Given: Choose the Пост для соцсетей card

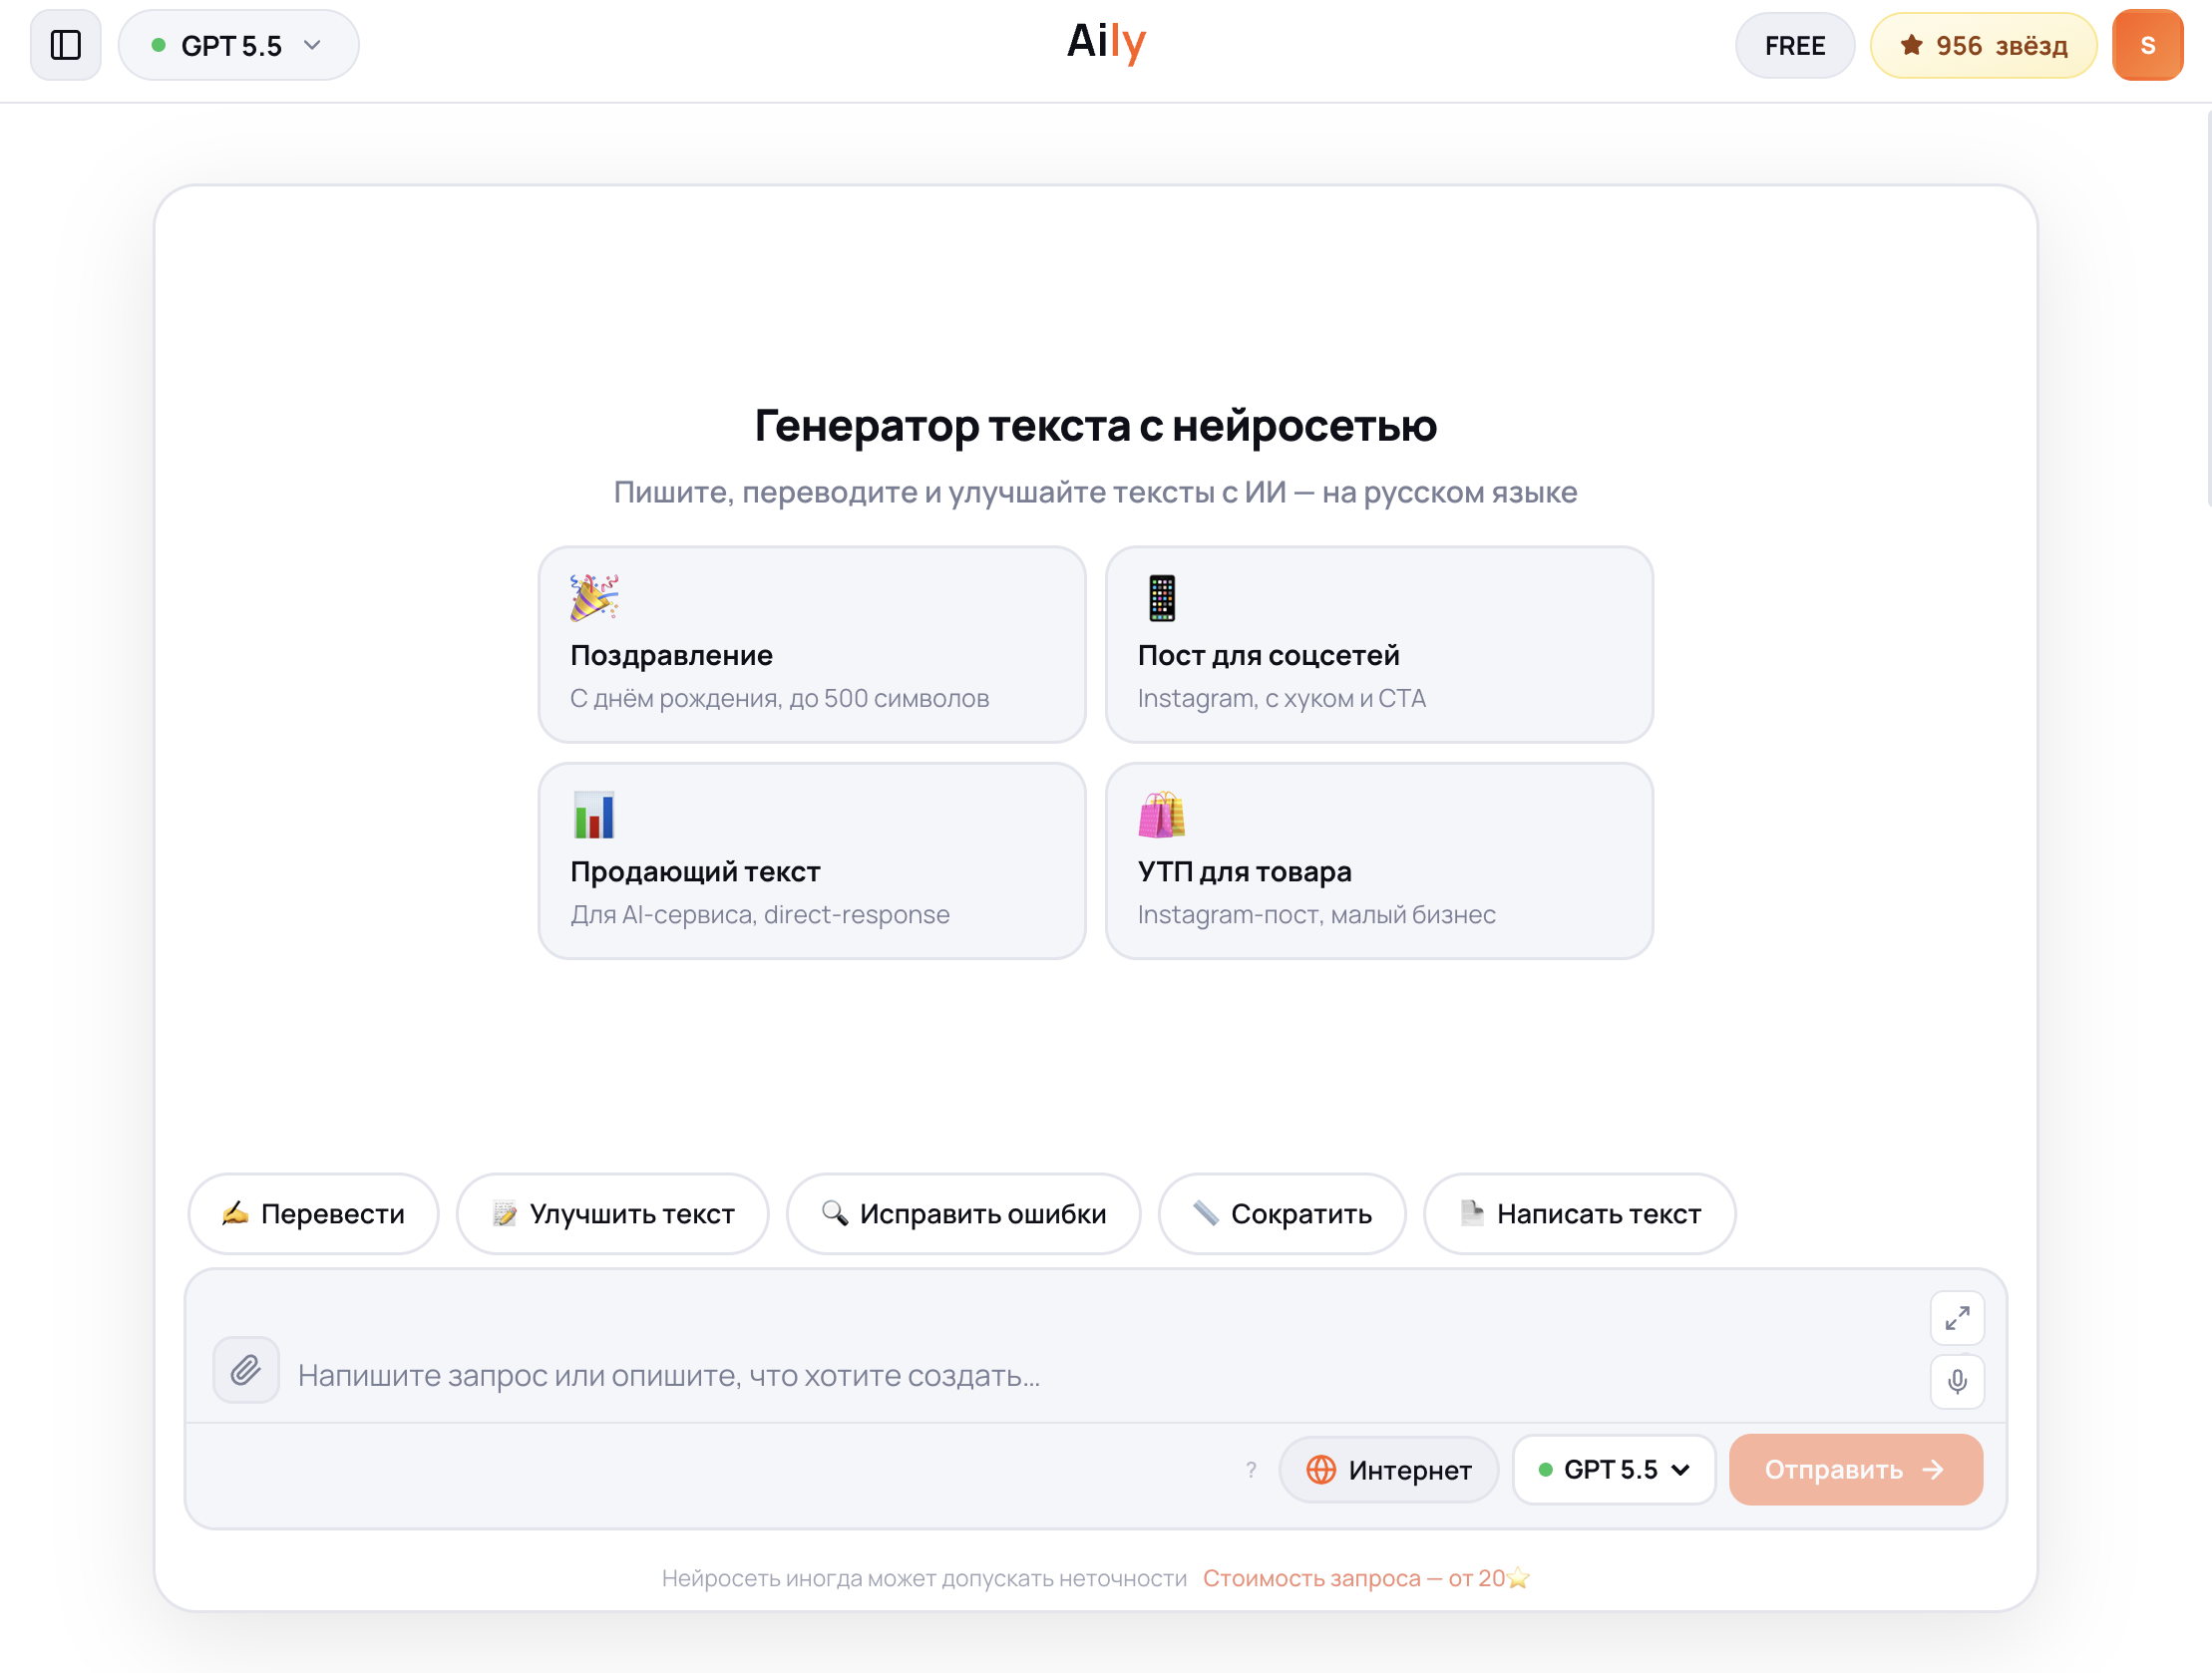Looking at the screenshot, I should point(1379,644).
